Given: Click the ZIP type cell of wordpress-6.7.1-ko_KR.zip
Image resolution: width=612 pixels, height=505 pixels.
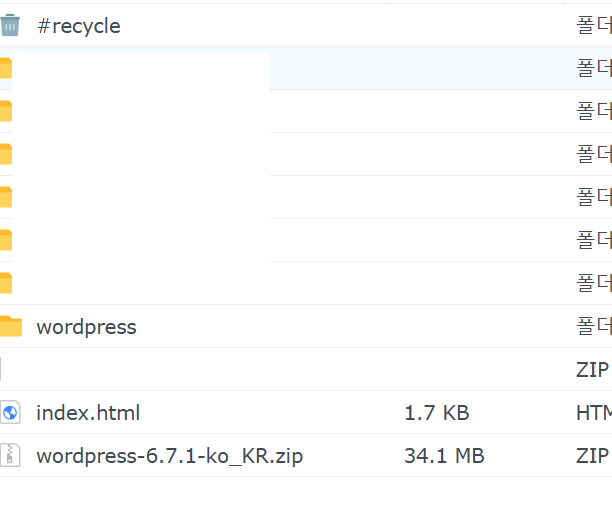Looking at the screenshot, I should 592,455.
